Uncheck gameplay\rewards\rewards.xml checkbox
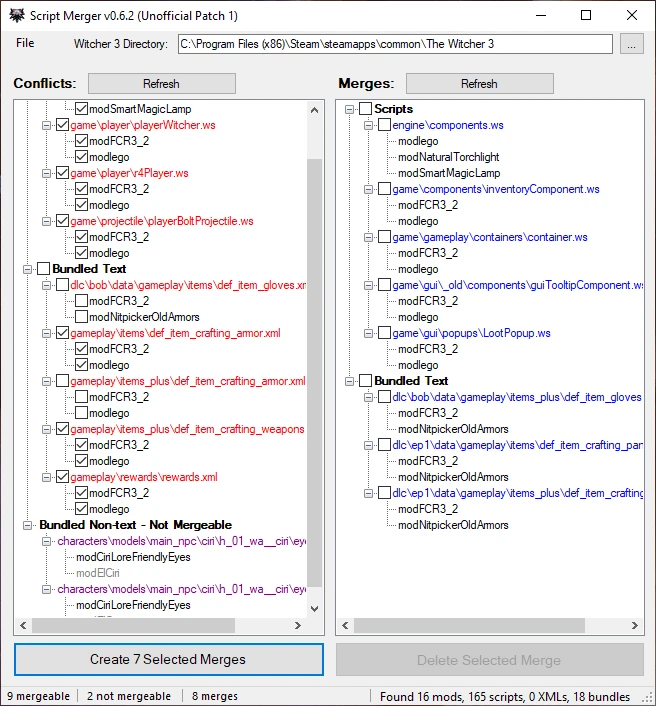This screenshot has height=706, width=656. click(62, 477)
